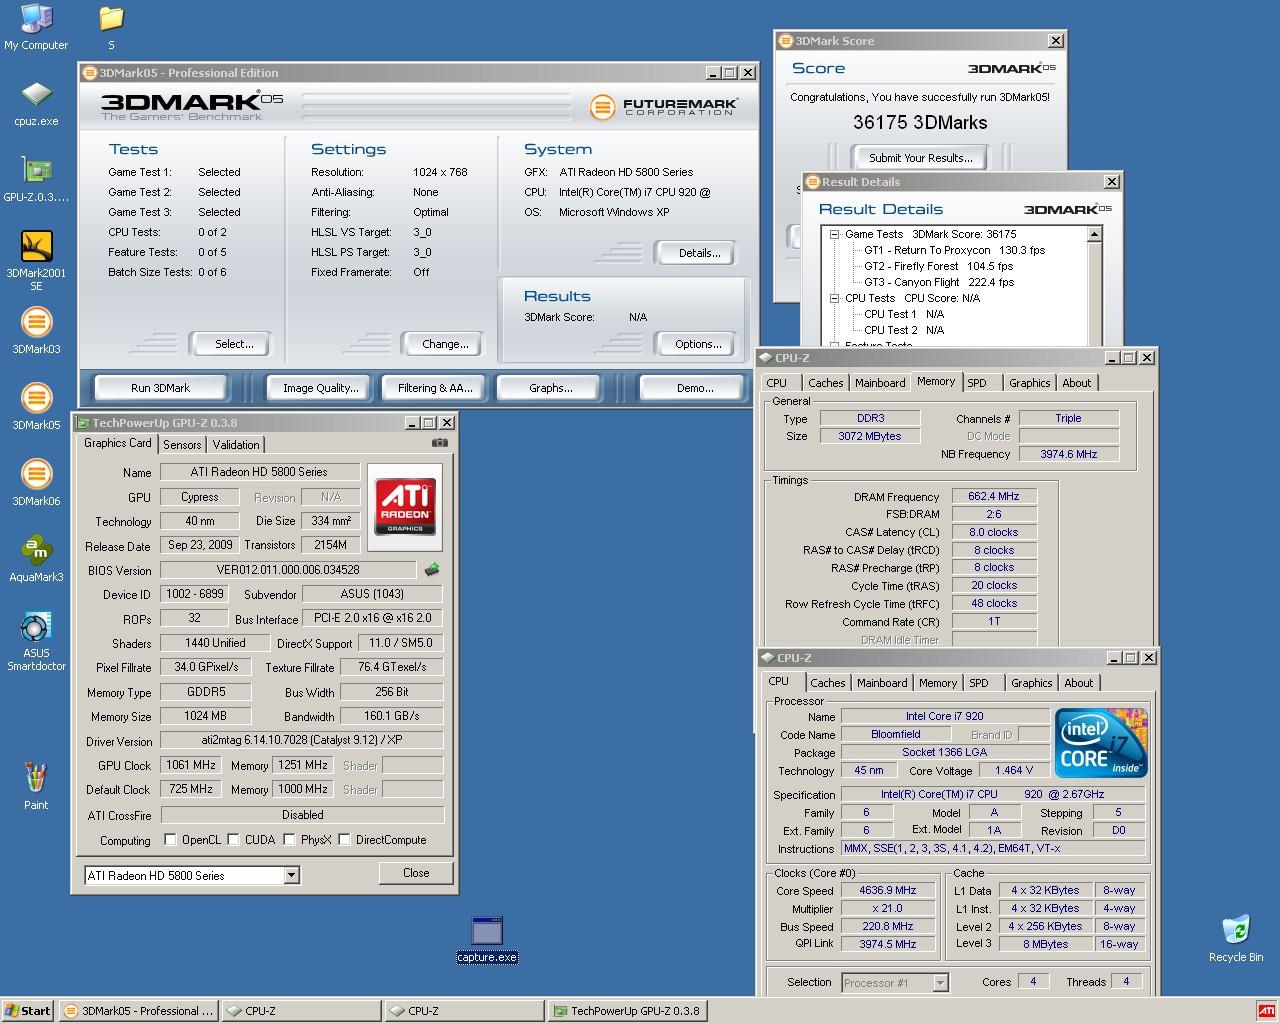The image size is (1280, 1024).
Task: Launch GPU-Z desktop shortcut icon
Action: pos(36,180)
